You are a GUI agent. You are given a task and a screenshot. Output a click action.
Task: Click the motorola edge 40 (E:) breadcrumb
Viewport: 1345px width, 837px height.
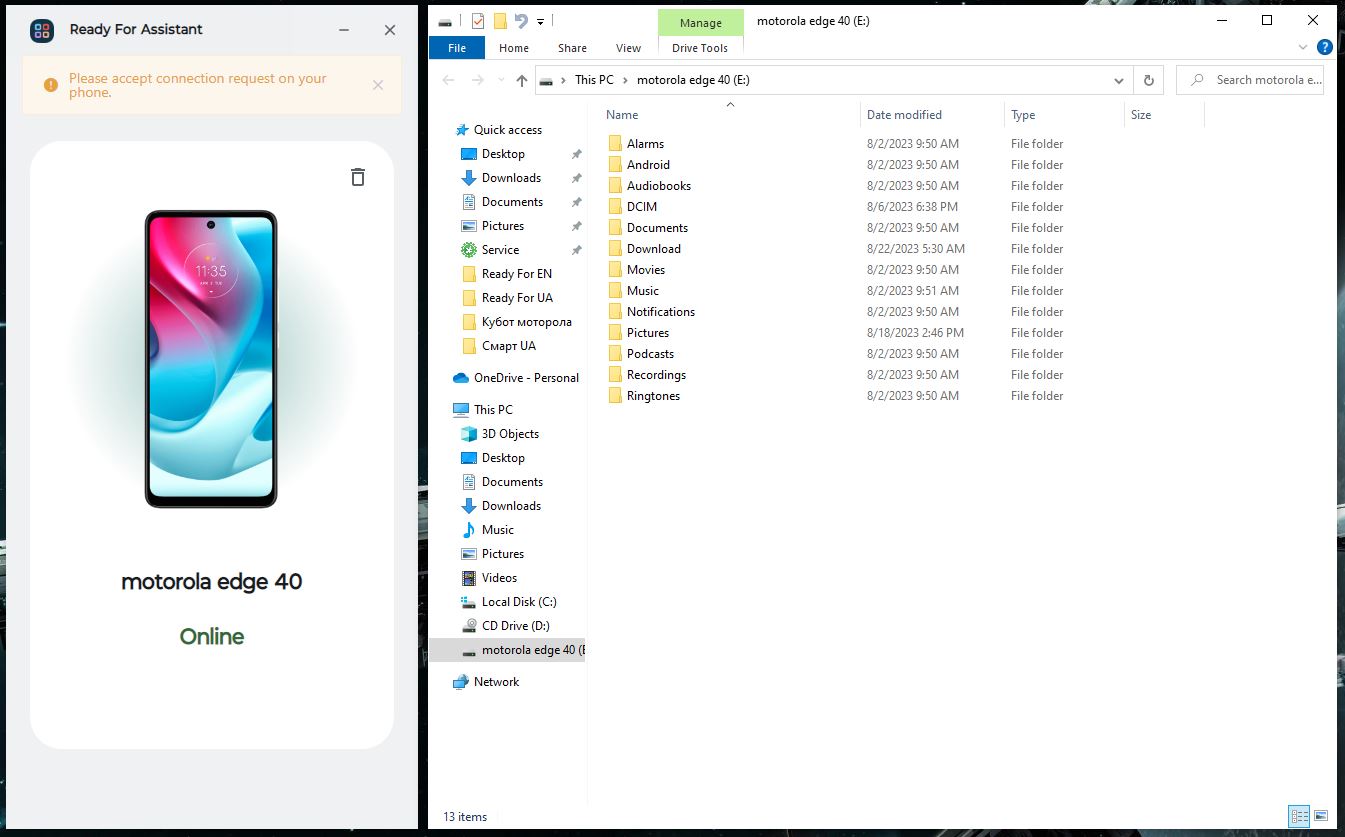coord(693,80)
